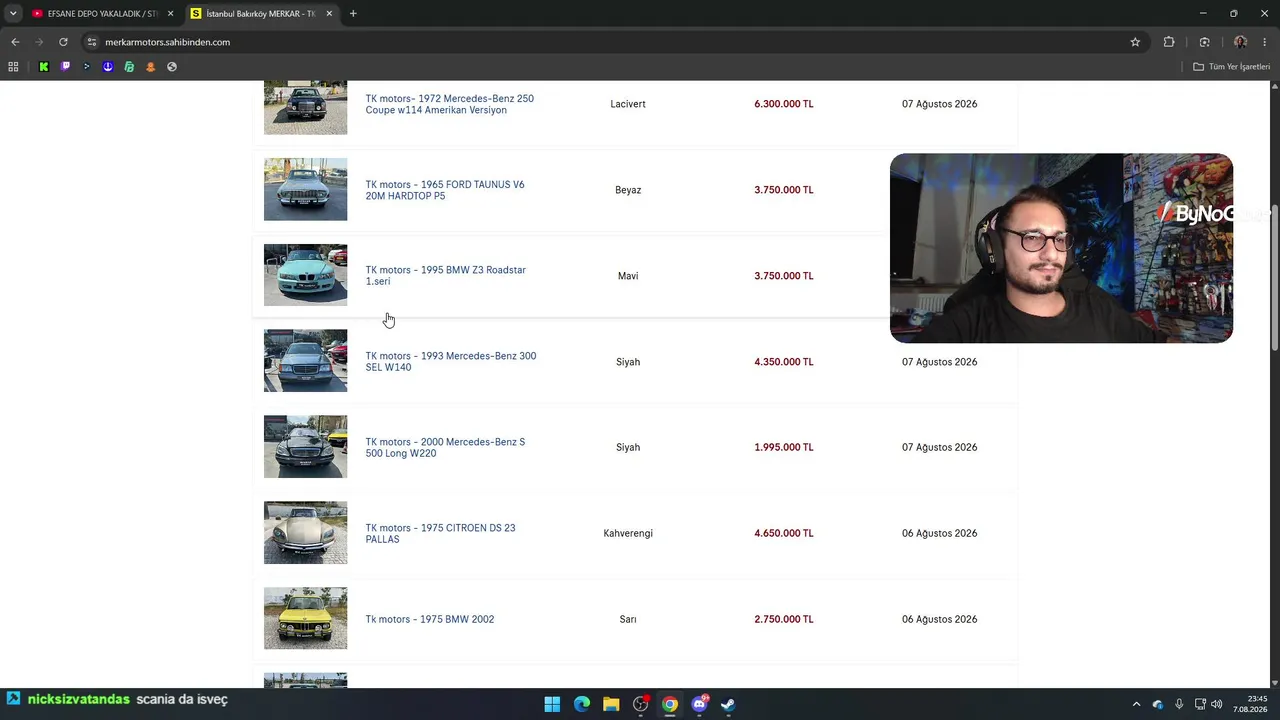Click the Lacivert color cell
Viewport: 1280px width, 720px height.
pos(628,104)
